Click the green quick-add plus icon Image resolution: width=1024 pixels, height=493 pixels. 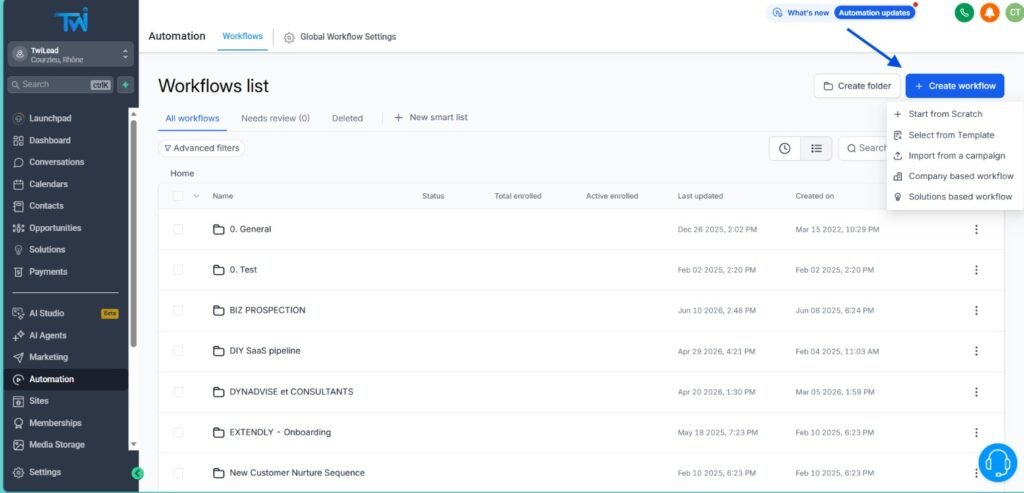[125, 84]
